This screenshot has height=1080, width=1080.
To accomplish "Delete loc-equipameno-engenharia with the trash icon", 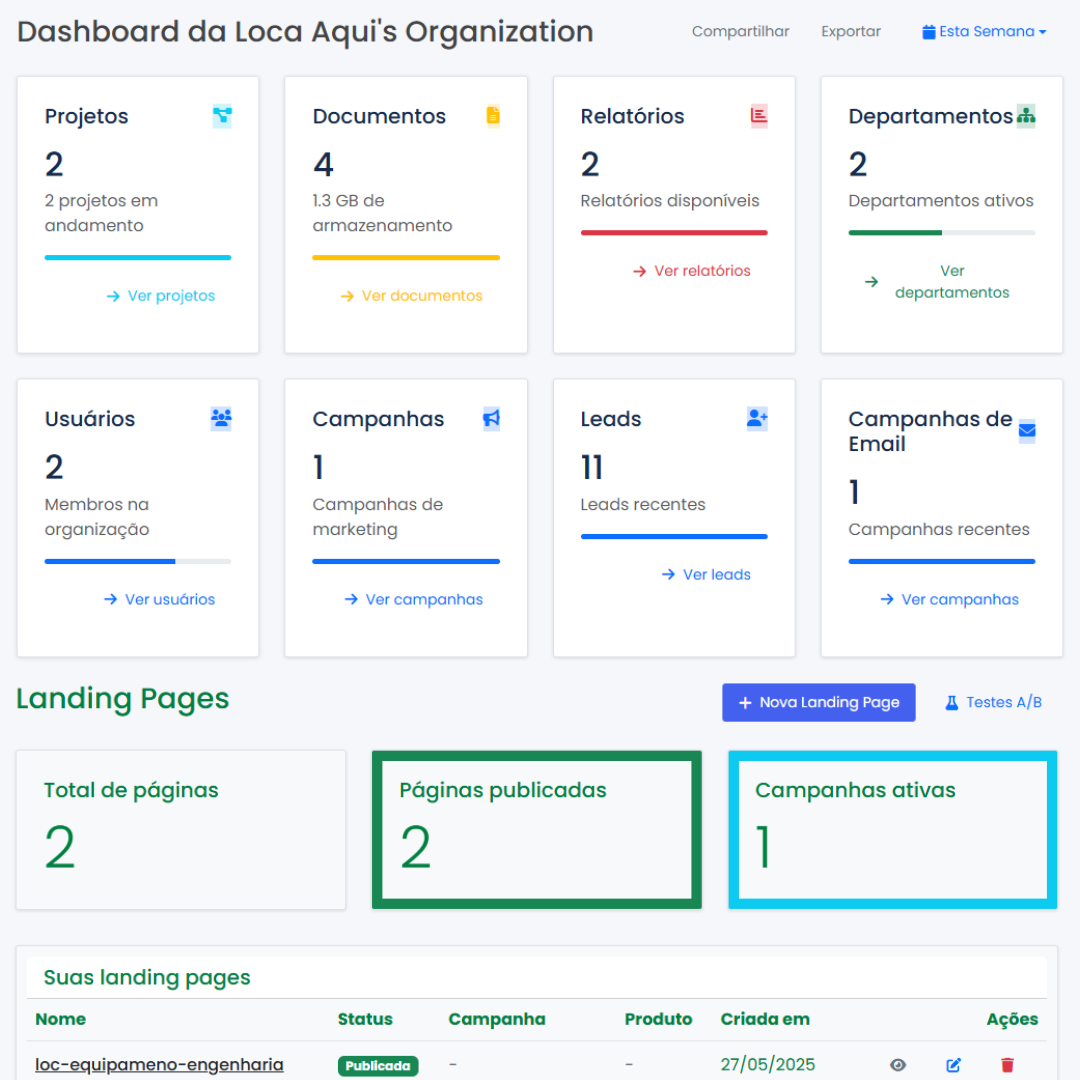I will [1007, 1065].
